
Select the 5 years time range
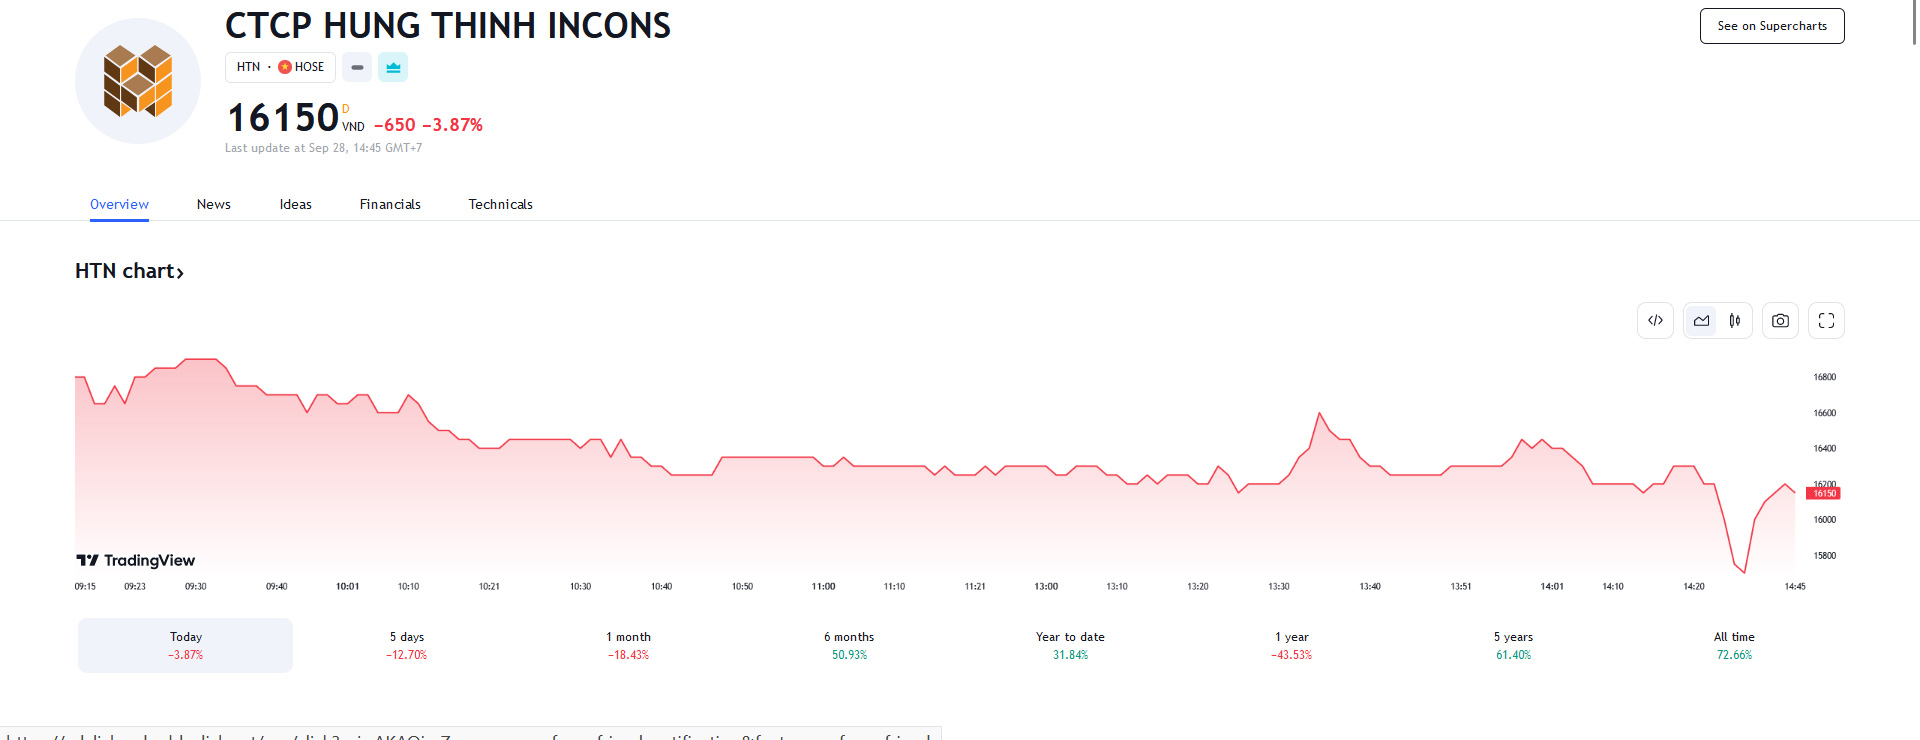1513,645
